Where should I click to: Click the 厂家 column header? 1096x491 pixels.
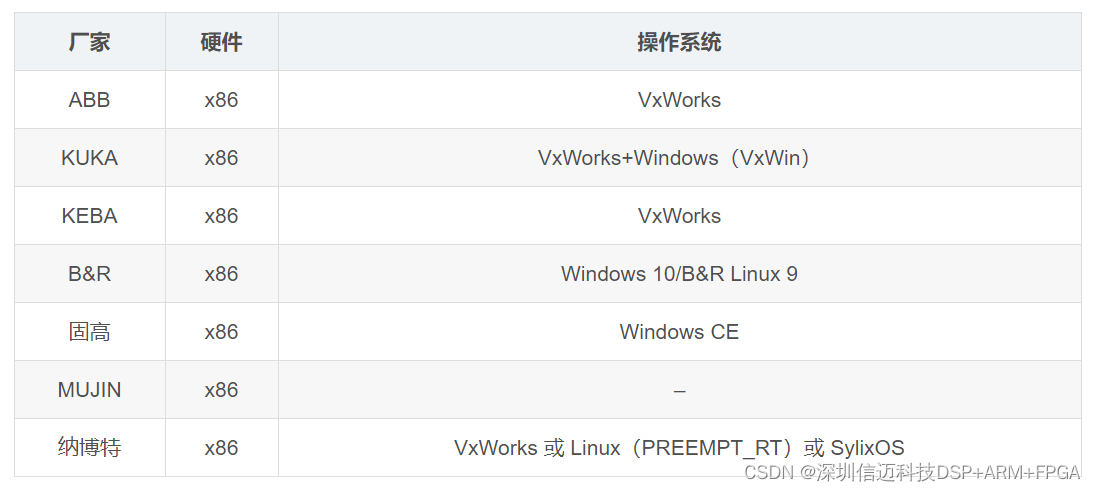(x=89, y=42)
